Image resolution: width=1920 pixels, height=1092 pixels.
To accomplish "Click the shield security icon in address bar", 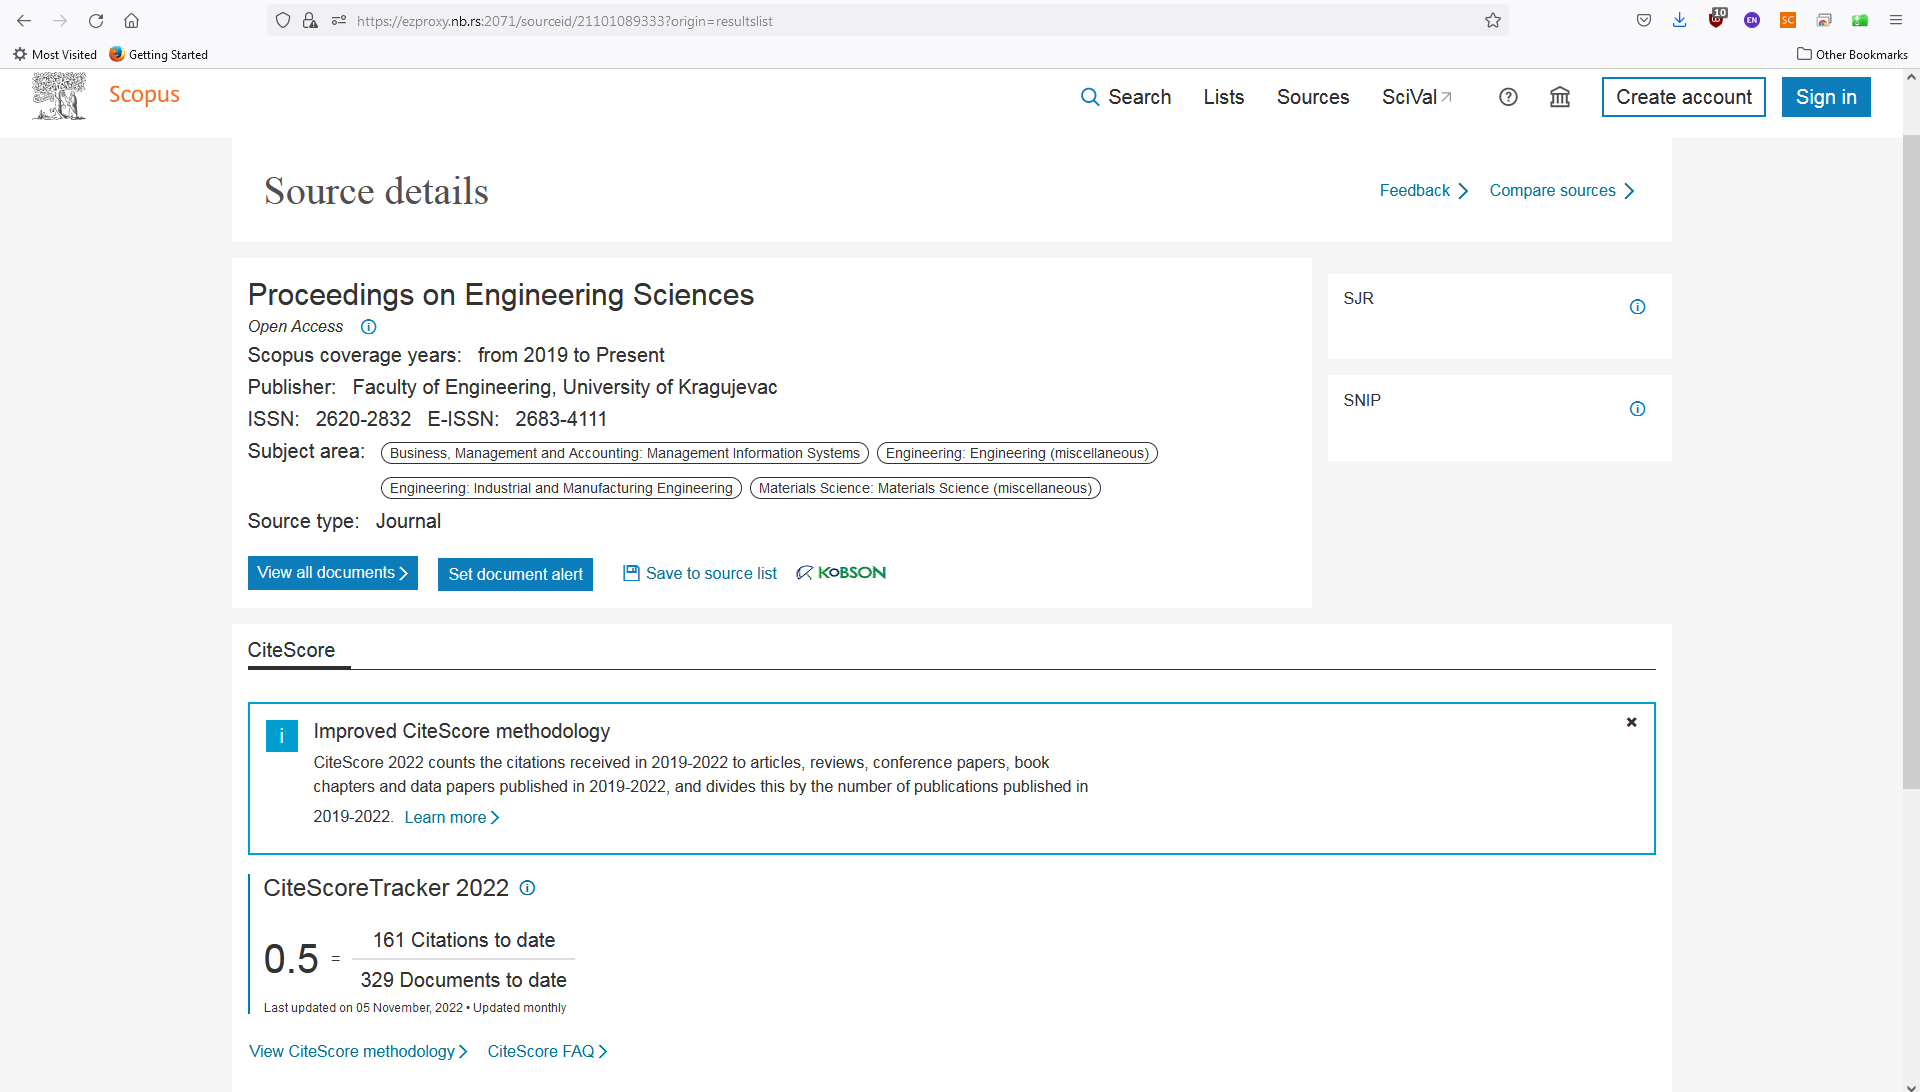I will [x=282, y=20].
